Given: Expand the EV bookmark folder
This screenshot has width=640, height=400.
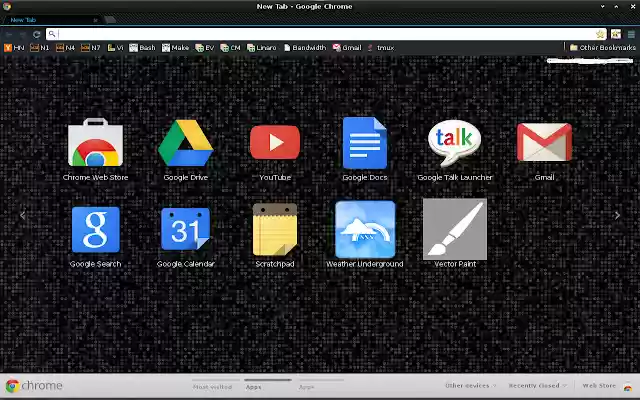Looking at the screenshot, I should [204, 48].
